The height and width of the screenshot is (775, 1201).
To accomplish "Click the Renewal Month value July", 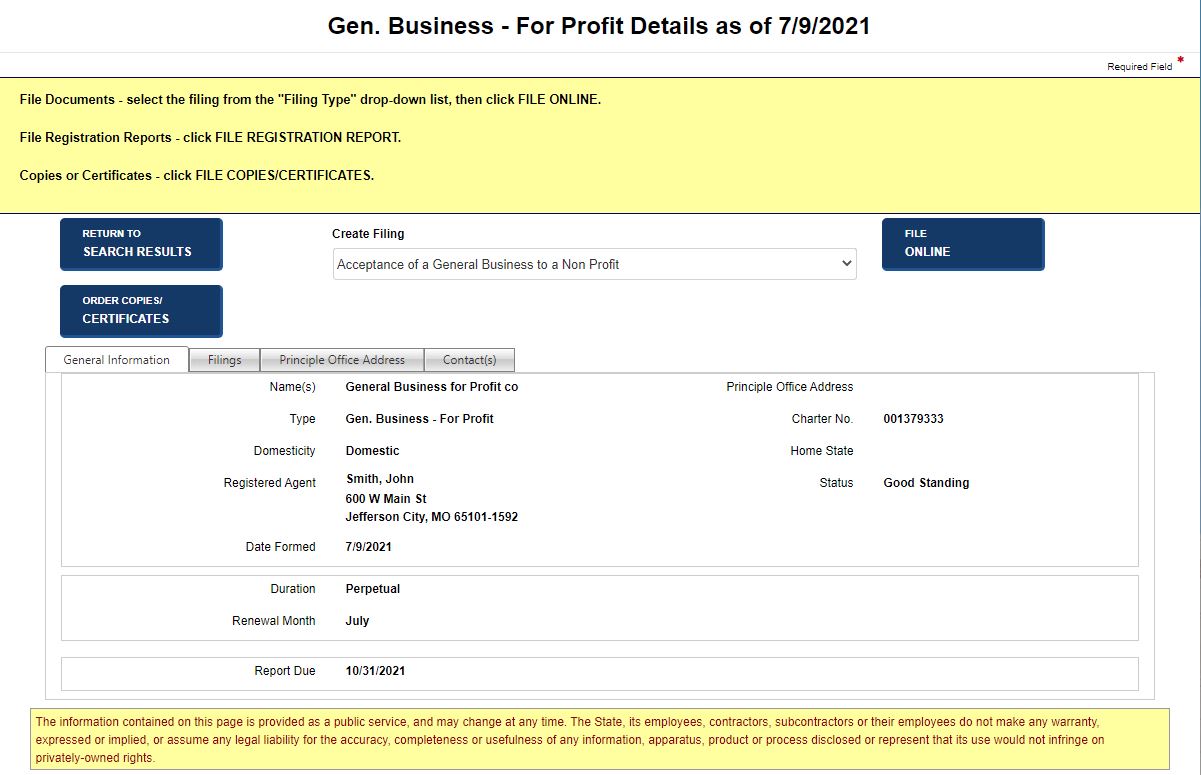I will click(357, 620).
